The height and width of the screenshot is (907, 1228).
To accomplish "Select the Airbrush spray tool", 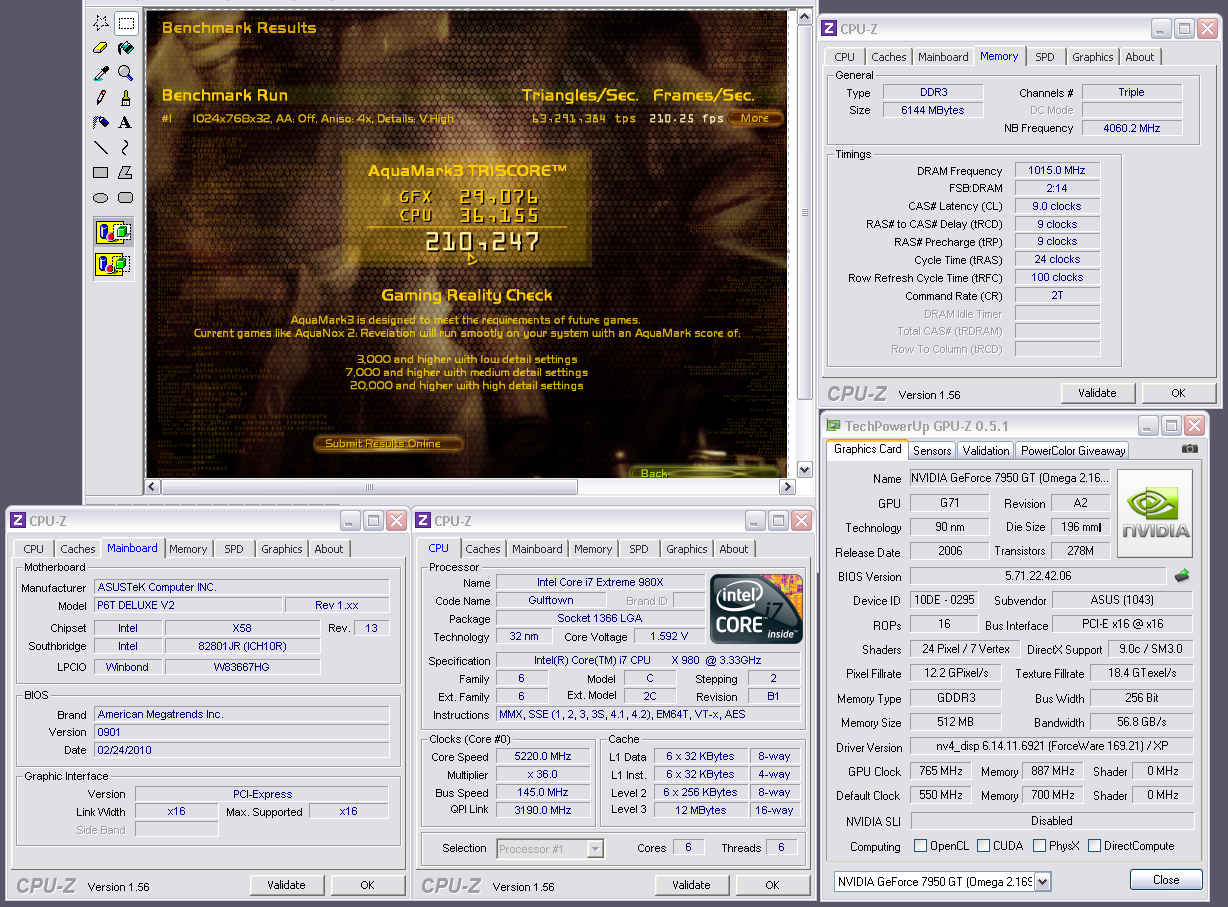I will coord(101,123).
